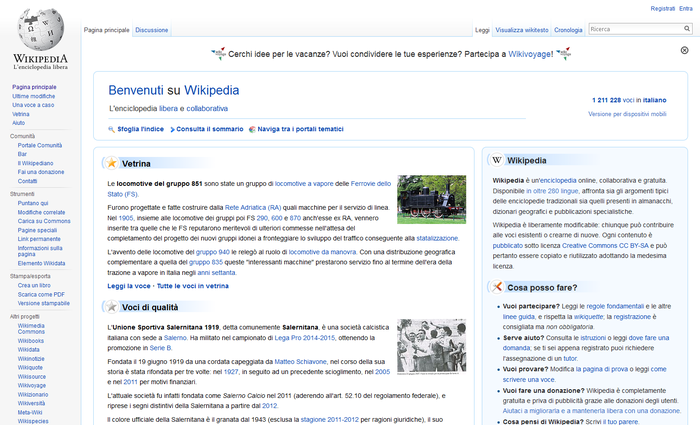
Task: Open the Salernitana black-and-white photo thumbnail
Action: point(432,345)
